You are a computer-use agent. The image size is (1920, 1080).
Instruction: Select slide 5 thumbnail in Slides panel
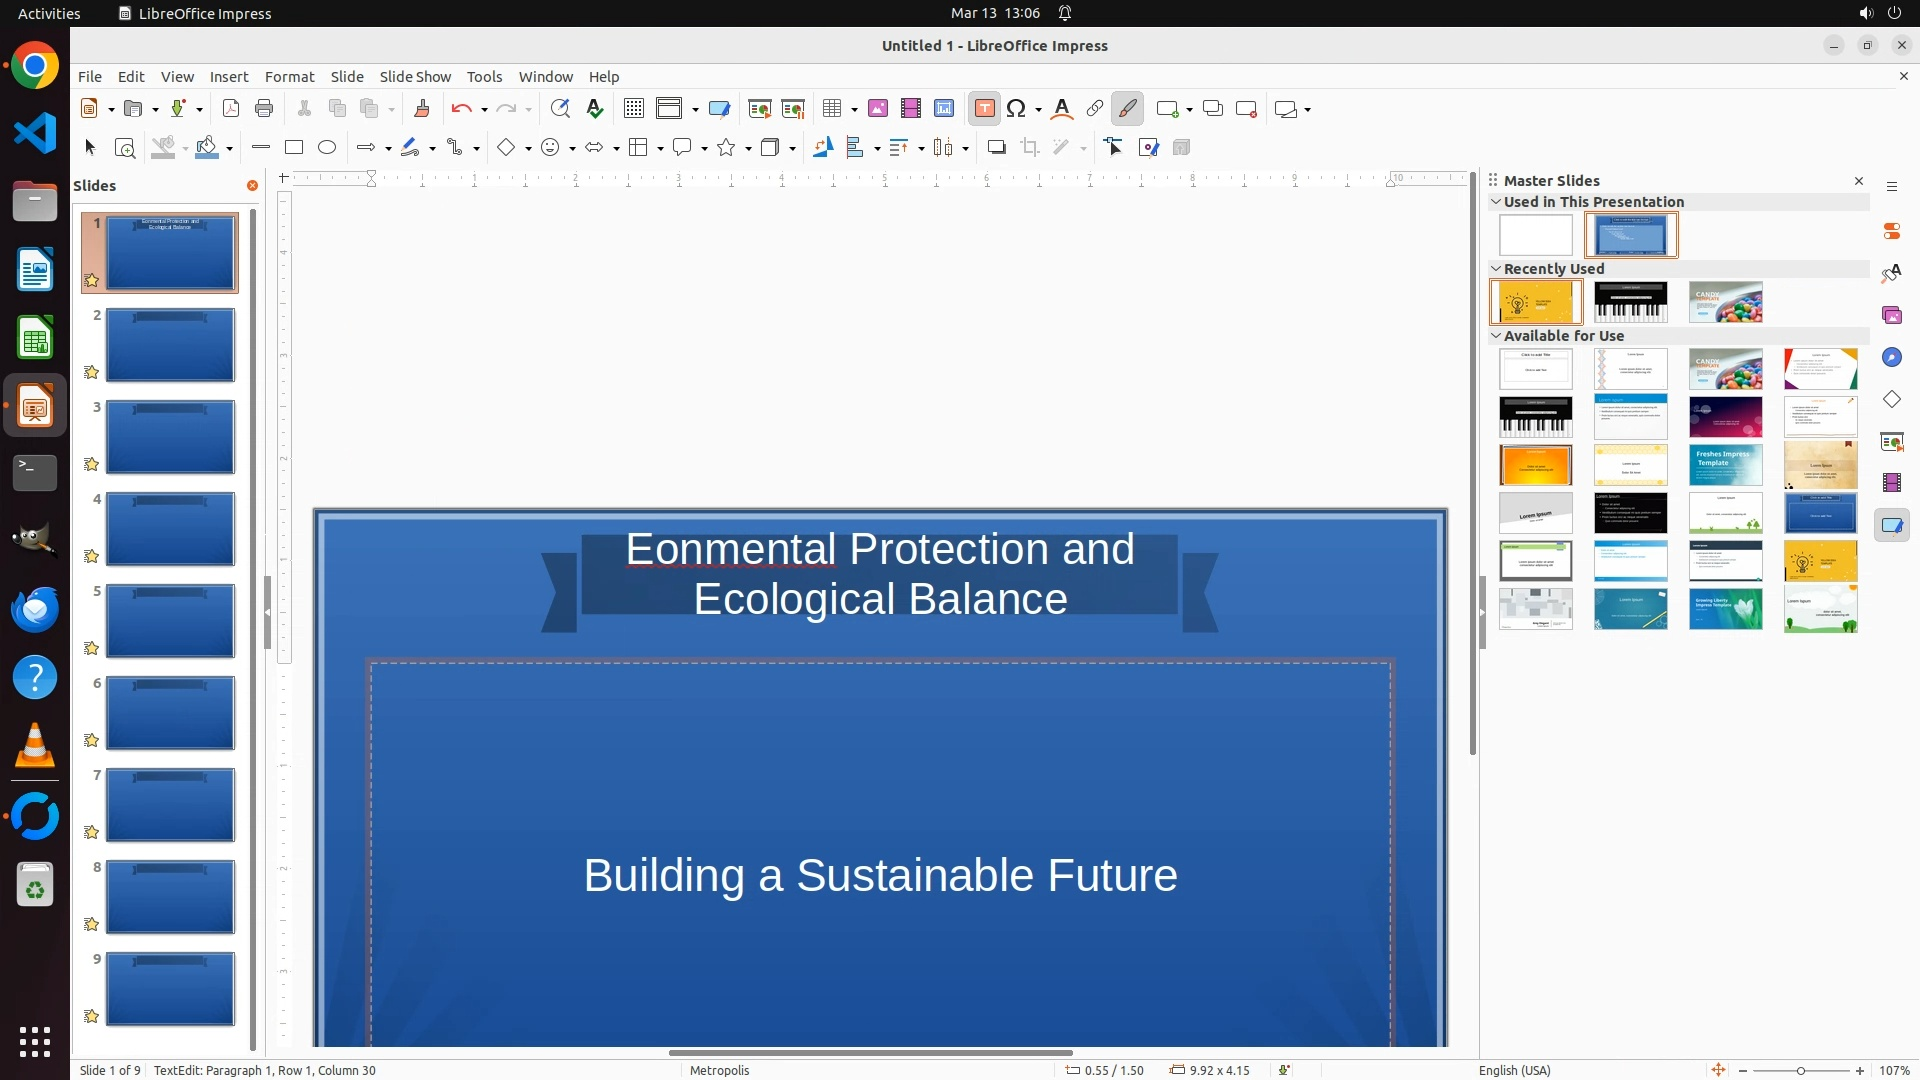(x=170, y=621)
